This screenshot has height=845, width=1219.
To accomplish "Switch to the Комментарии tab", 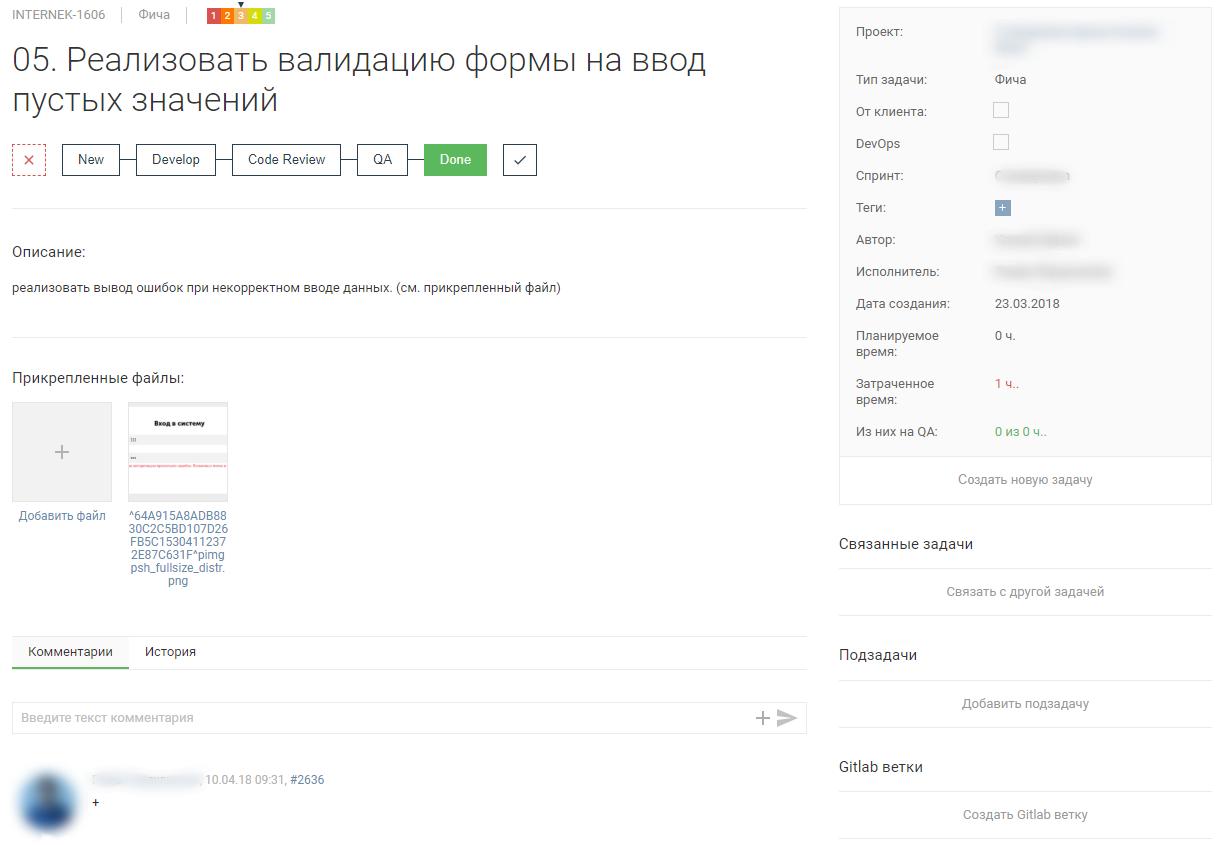I will coord(69,651).
